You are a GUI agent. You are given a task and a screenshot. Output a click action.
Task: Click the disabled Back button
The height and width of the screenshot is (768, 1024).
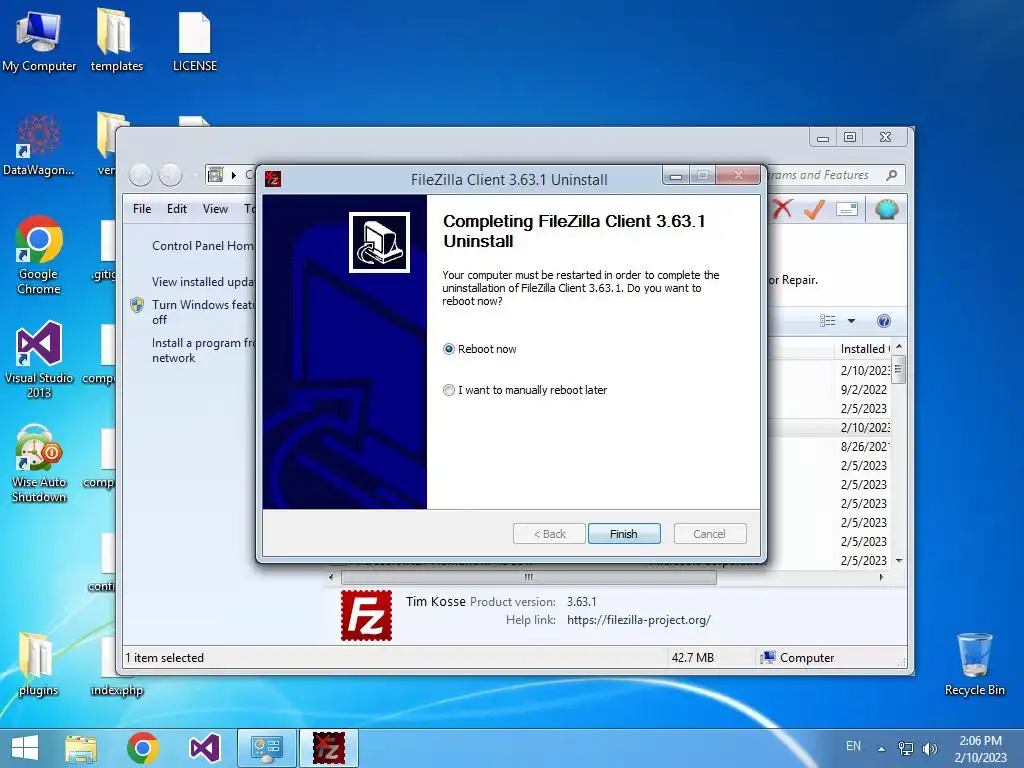pyautogui.click(x=549, y=534)
